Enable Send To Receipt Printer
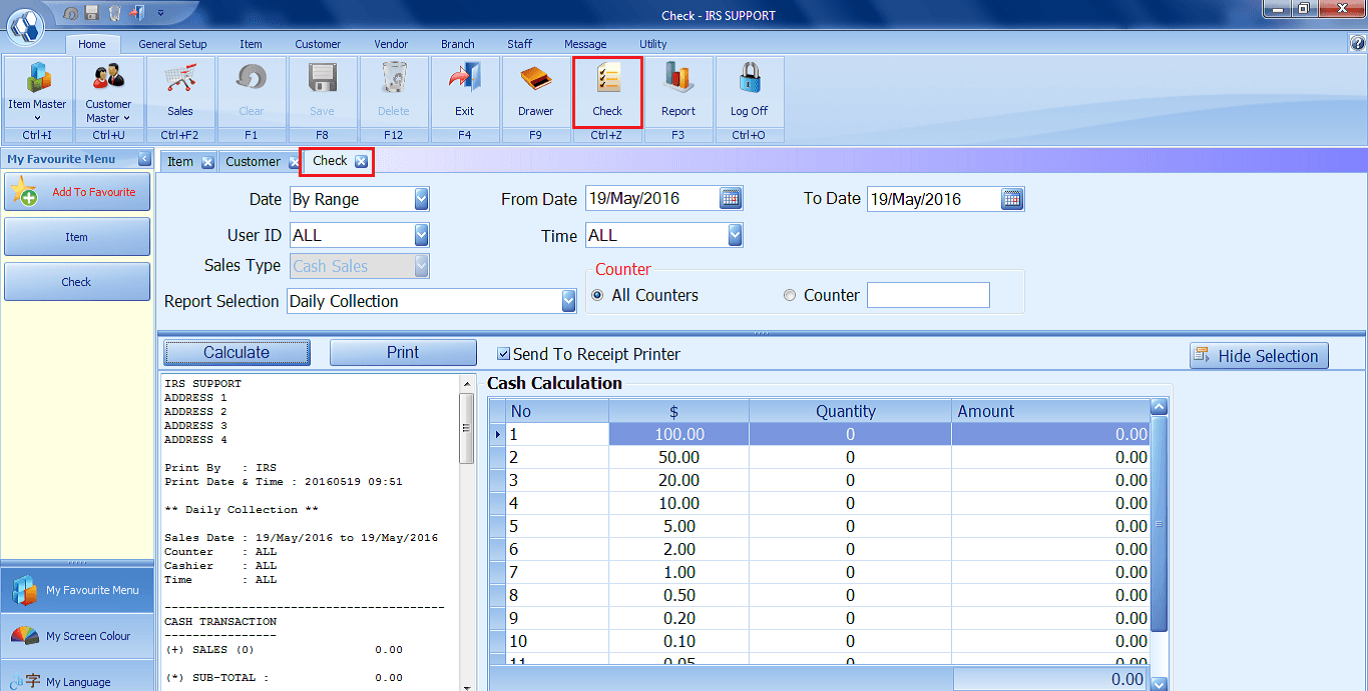Screen dimensions: 1368x691 501,352
